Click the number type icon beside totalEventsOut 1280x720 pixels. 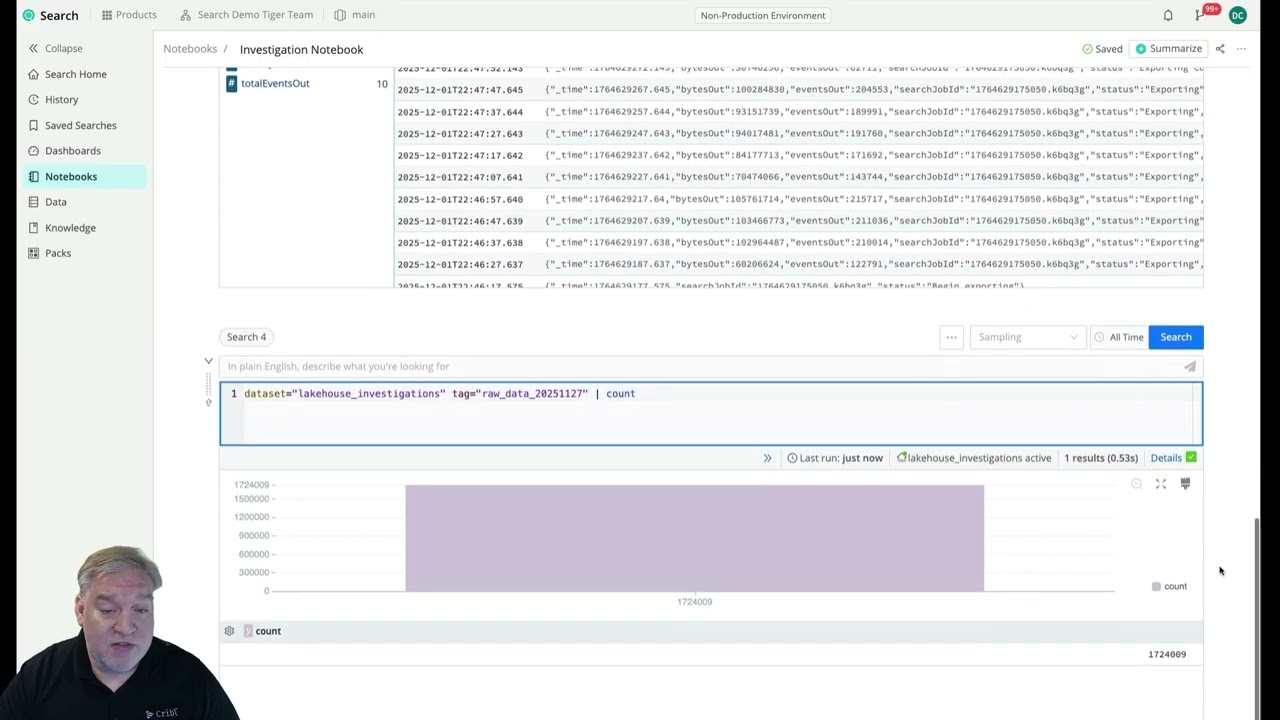231,83
